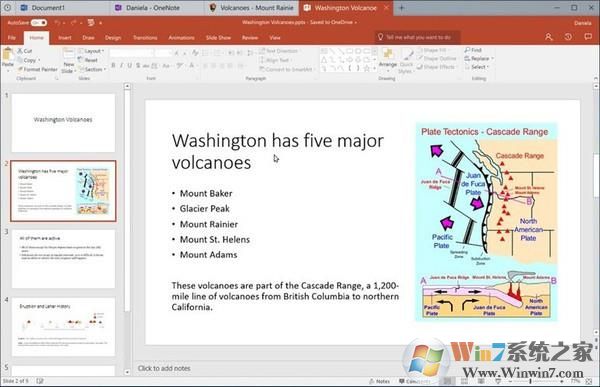Go to the Animations tab

pyautogui.click(x=181, y=38)
